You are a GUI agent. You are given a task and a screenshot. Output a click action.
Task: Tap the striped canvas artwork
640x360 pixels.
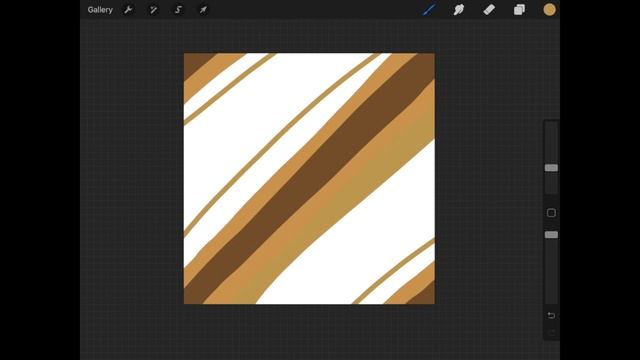[x=309, y=178]
